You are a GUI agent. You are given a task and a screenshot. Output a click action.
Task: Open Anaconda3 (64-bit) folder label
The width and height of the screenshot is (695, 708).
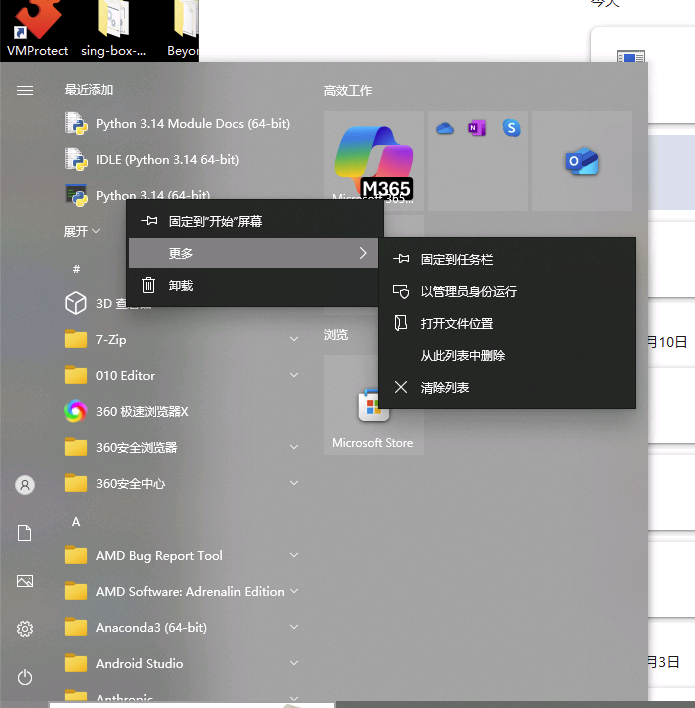pos(151,628)
